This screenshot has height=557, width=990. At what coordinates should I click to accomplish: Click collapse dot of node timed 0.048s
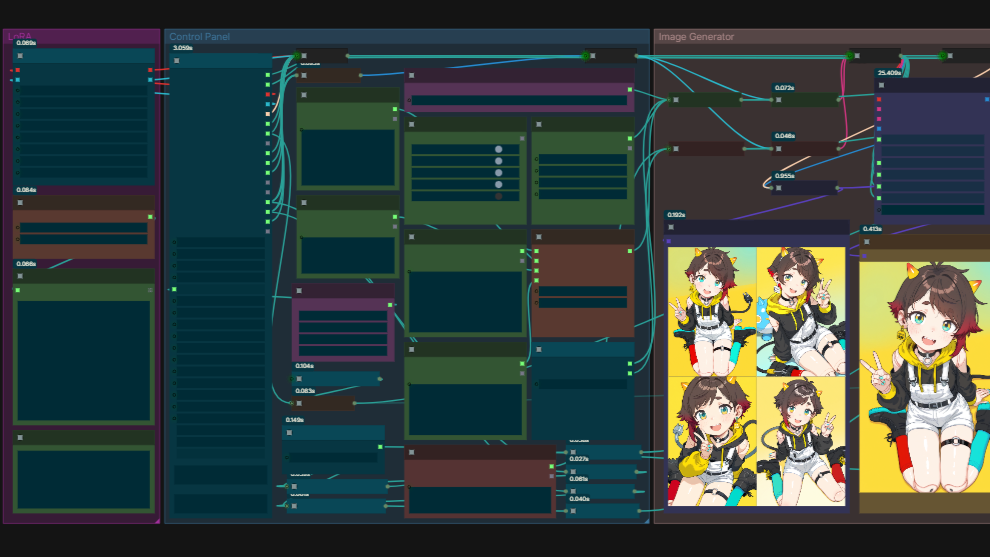pos(778,148)
